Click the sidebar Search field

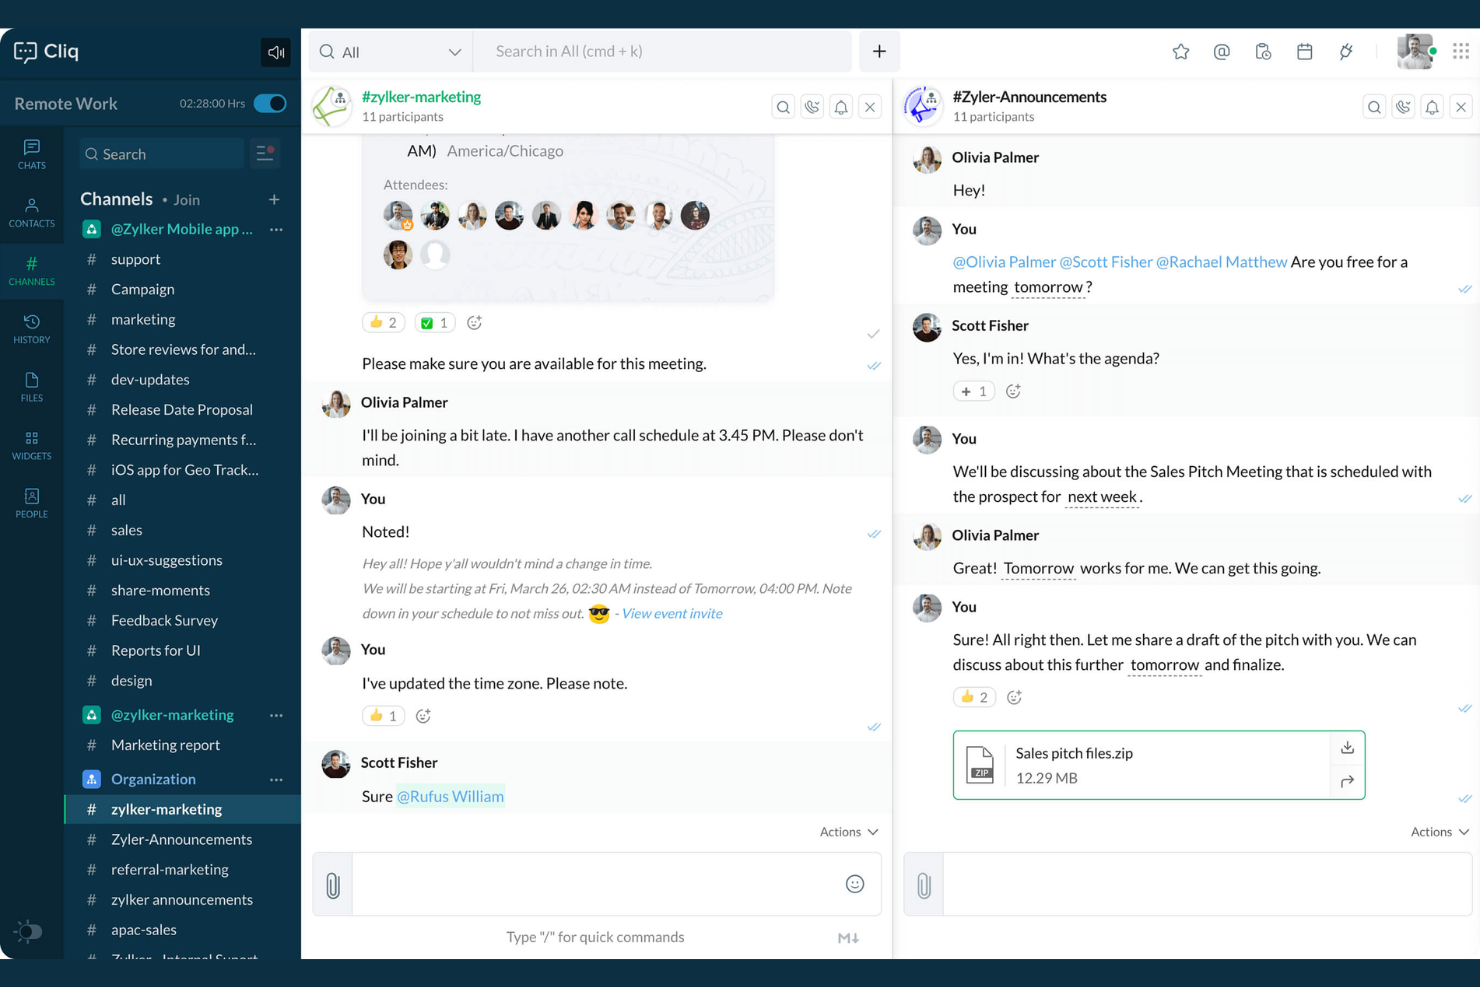(x=162, y=154)
